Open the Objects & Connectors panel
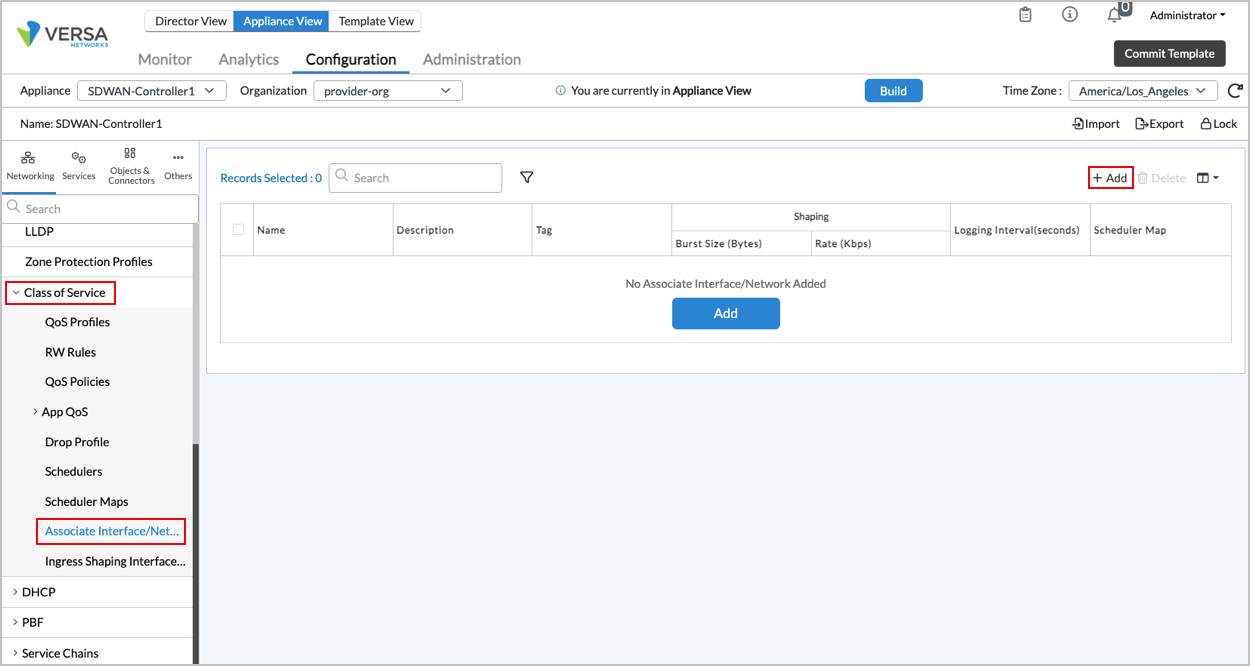Image resolution: width=1250 pixels, height=666 pixels. 130,163
